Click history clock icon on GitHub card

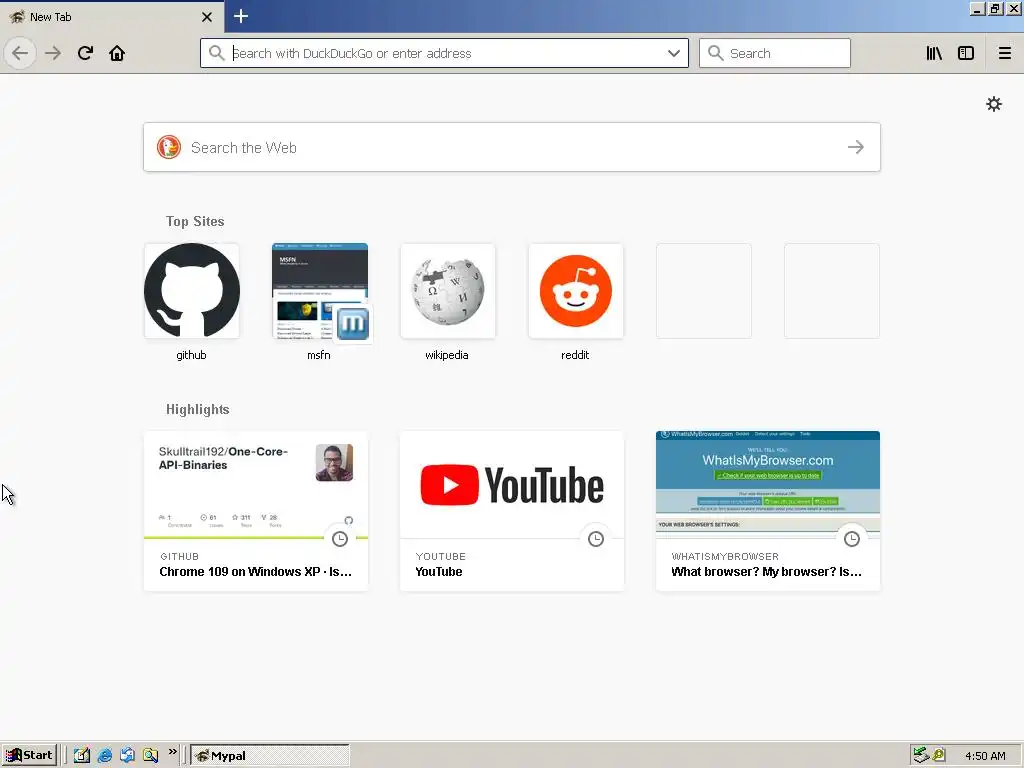[x=340, y=539]
